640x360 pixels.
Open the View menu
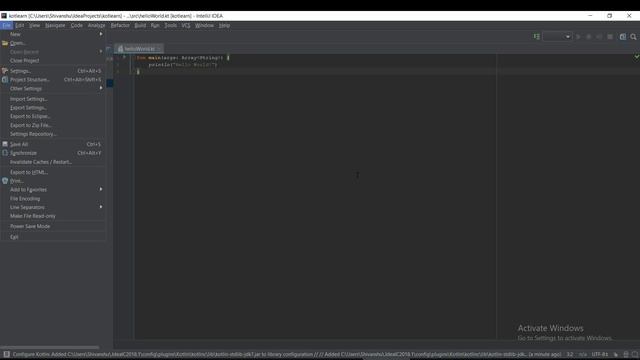[x=34, y=25]
